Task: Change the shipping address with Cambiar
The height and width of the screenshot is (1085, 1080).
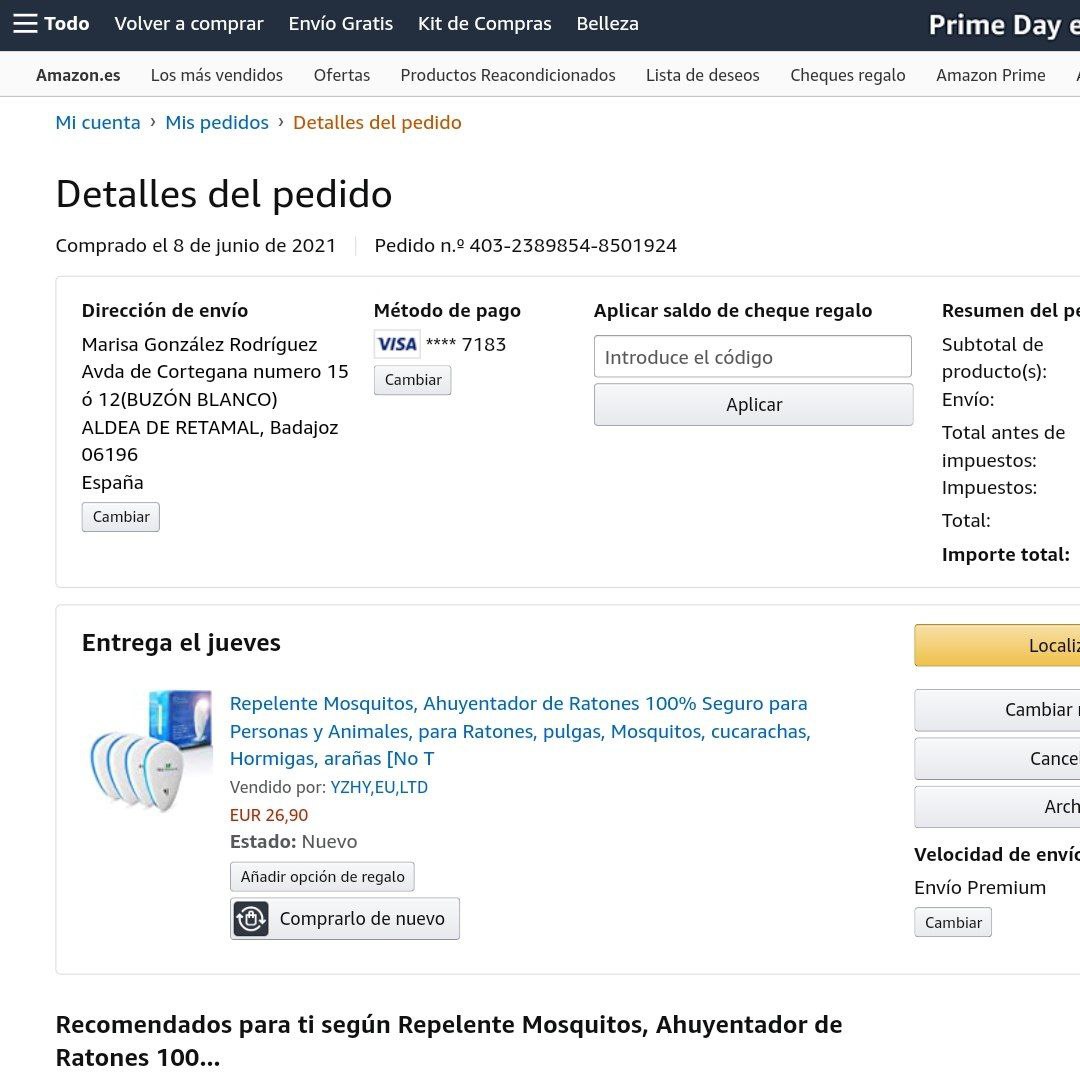Action: tap(120, 517)
